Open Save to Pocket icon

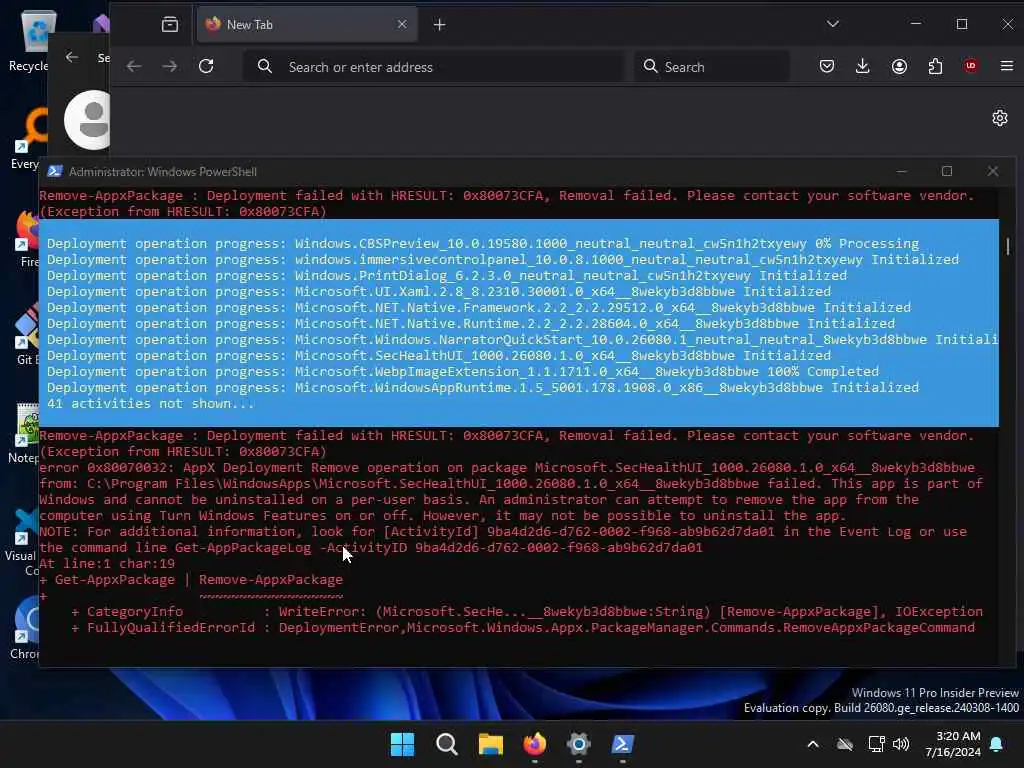click(827, 66)
